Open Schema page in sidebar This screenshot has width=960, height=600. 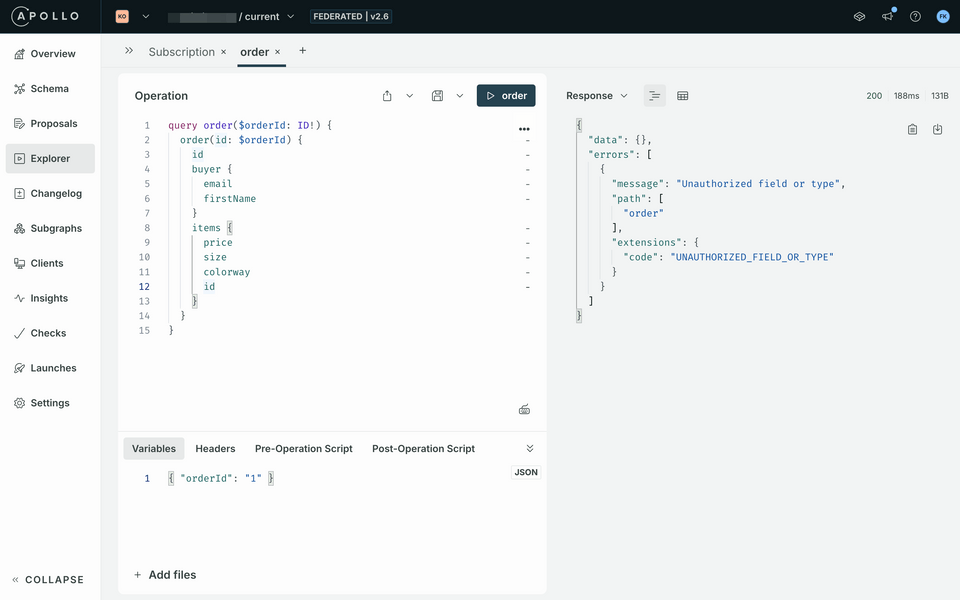[x=50, y=89]
